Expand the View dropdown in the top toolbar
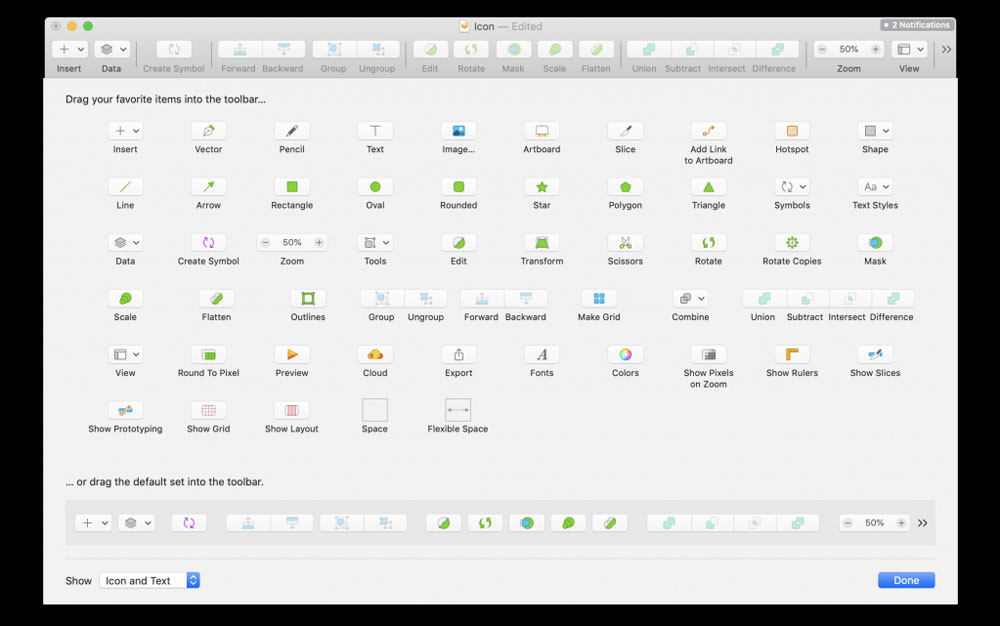1000x626 pixels. [x=909, y=49]
